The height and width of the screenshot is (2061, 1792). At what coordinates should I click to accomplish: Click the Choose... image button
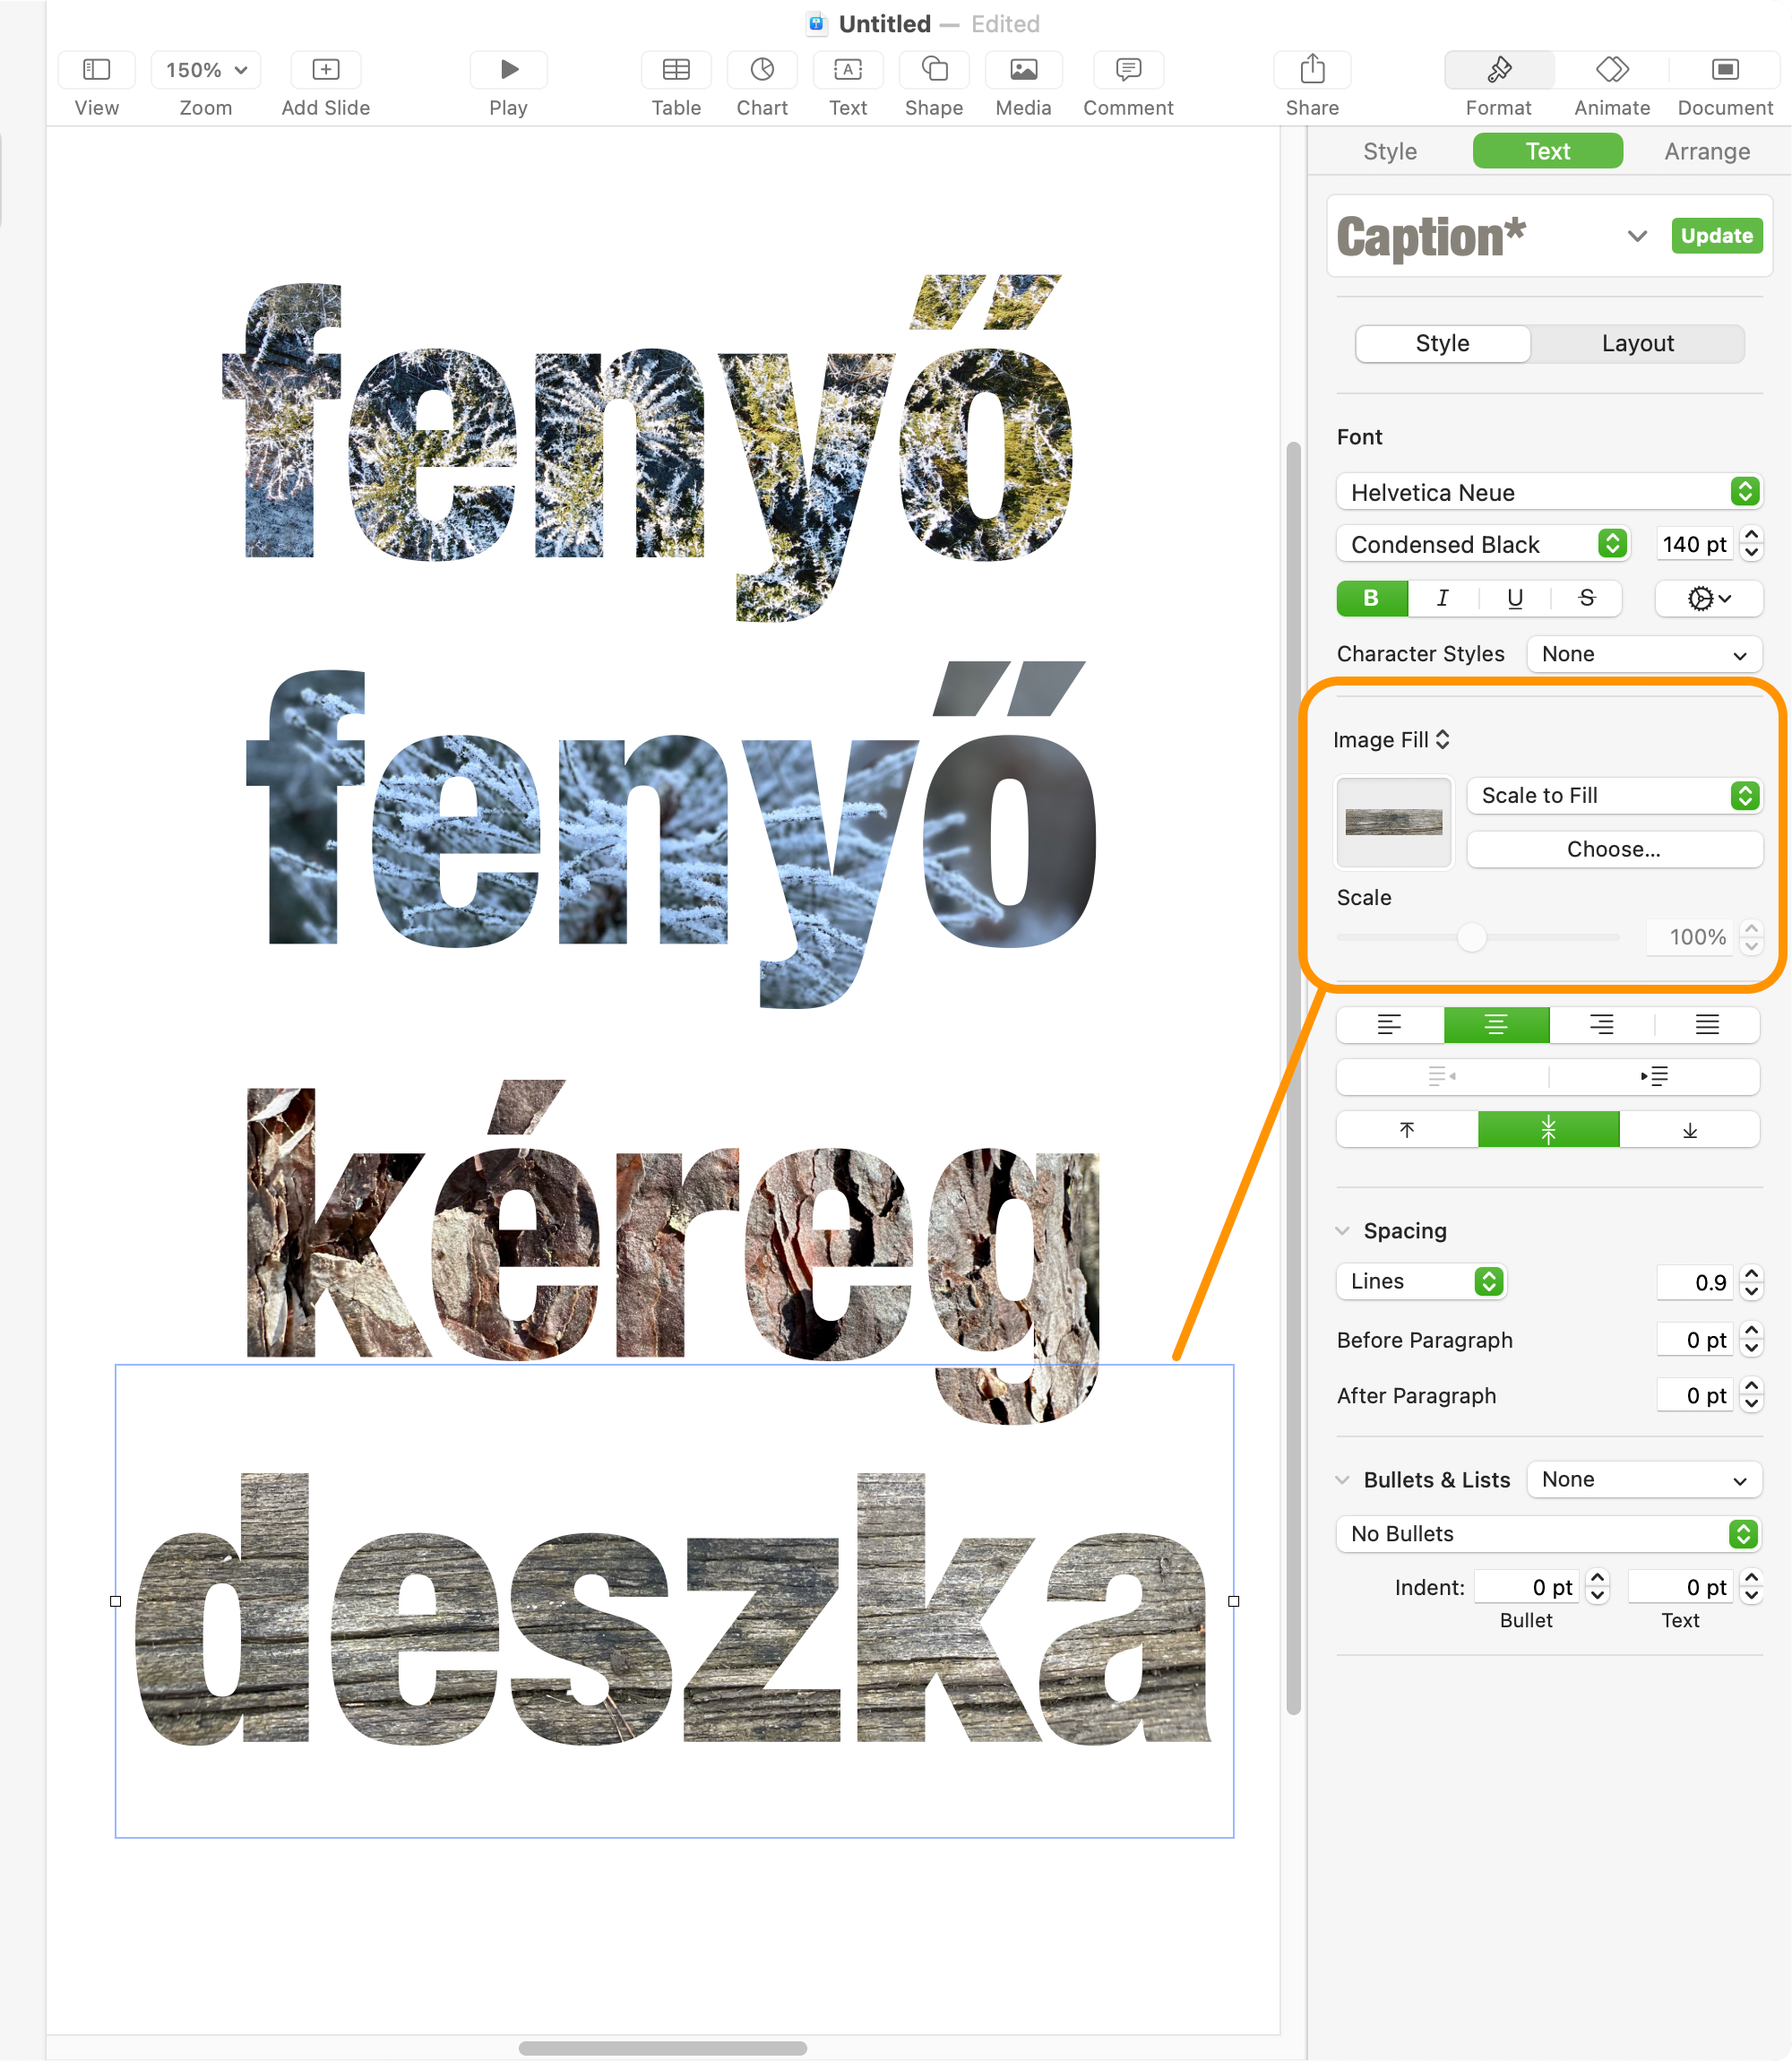(1613, 849)
